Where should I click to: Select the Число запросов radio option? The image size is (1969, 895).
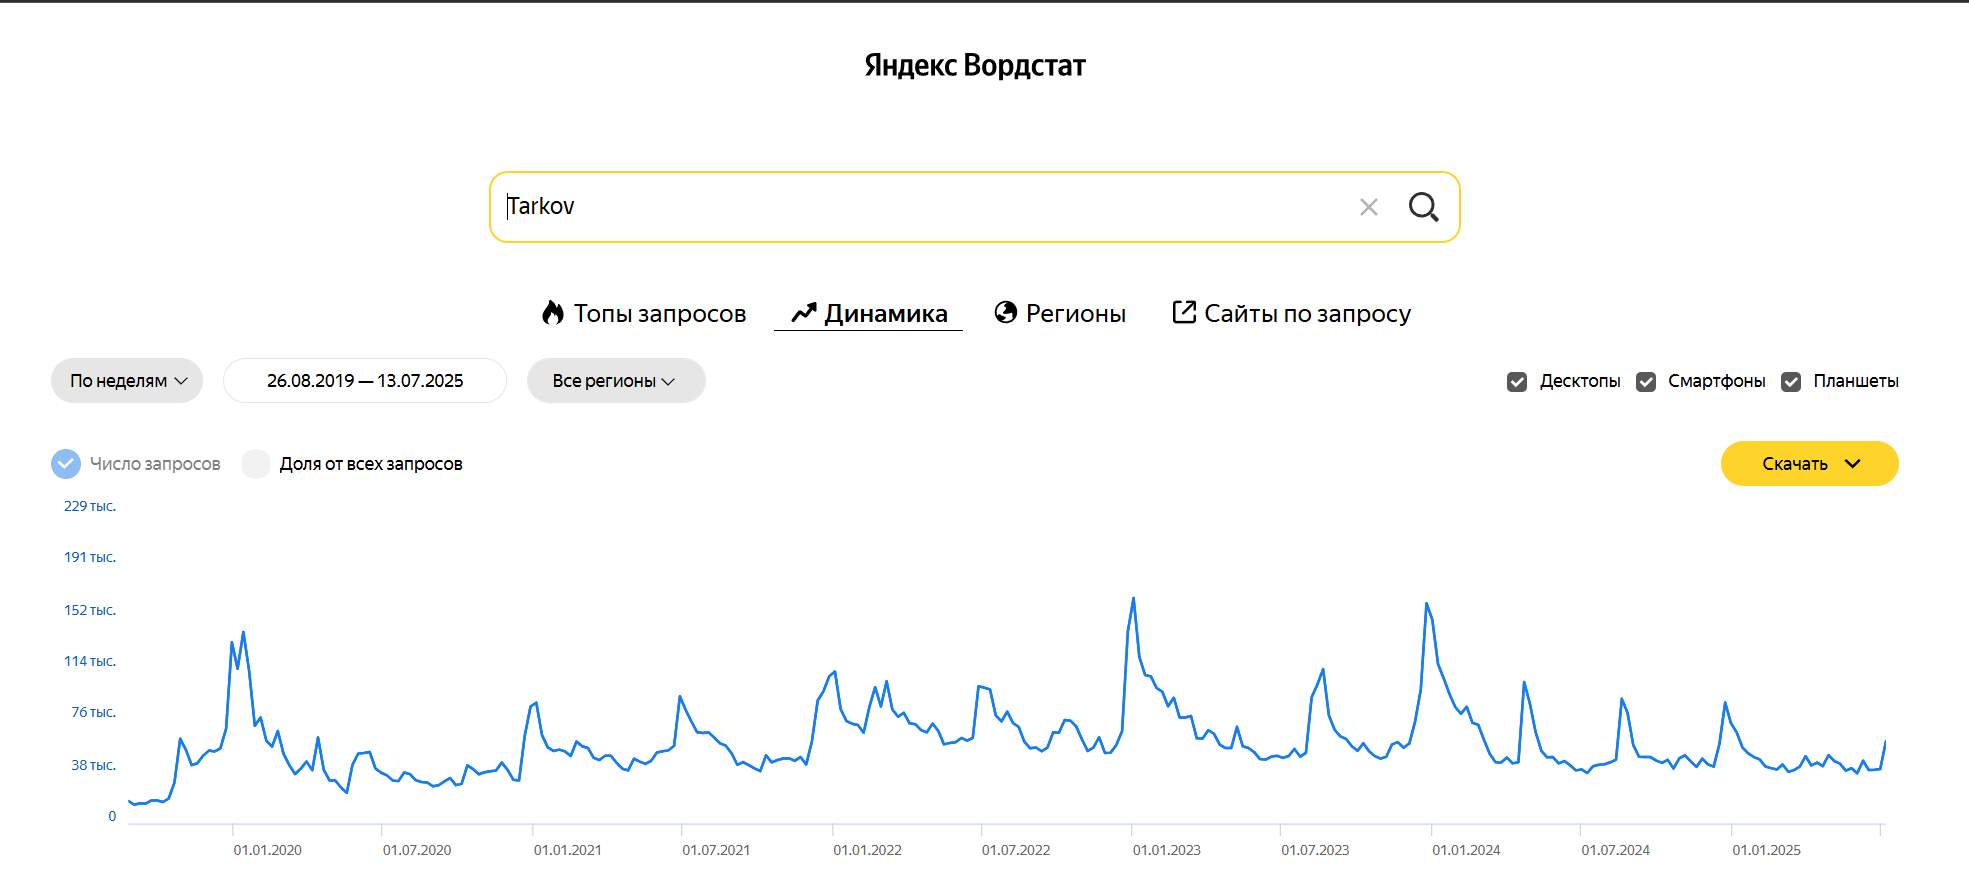[66, 464]
